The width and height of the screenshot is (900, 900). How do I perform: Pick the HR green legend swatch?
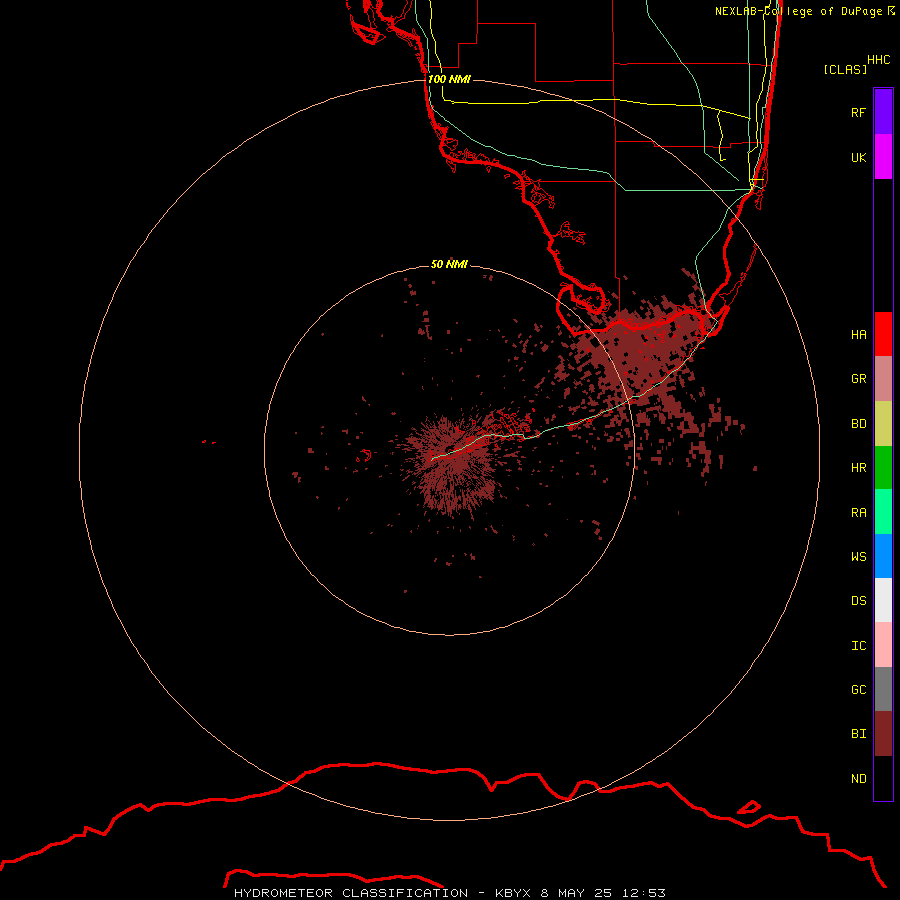pyautogui.click(x=883, y=467)
